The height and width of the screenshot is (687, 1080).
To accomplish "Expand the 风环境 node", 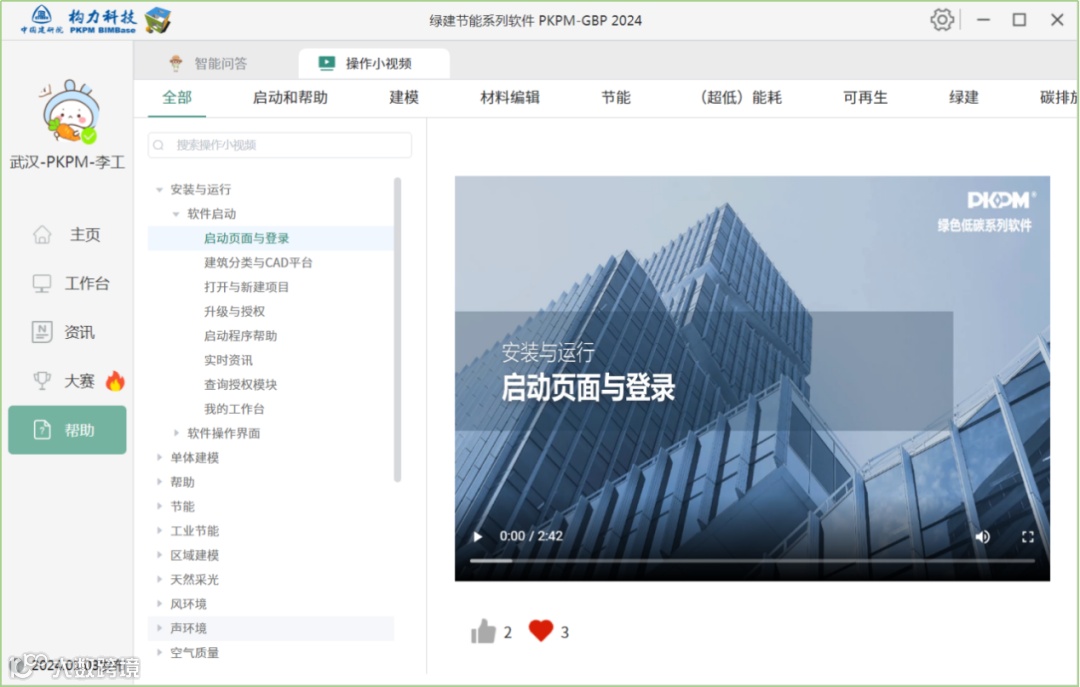I will pyautogui.click(x=160, y=604).
